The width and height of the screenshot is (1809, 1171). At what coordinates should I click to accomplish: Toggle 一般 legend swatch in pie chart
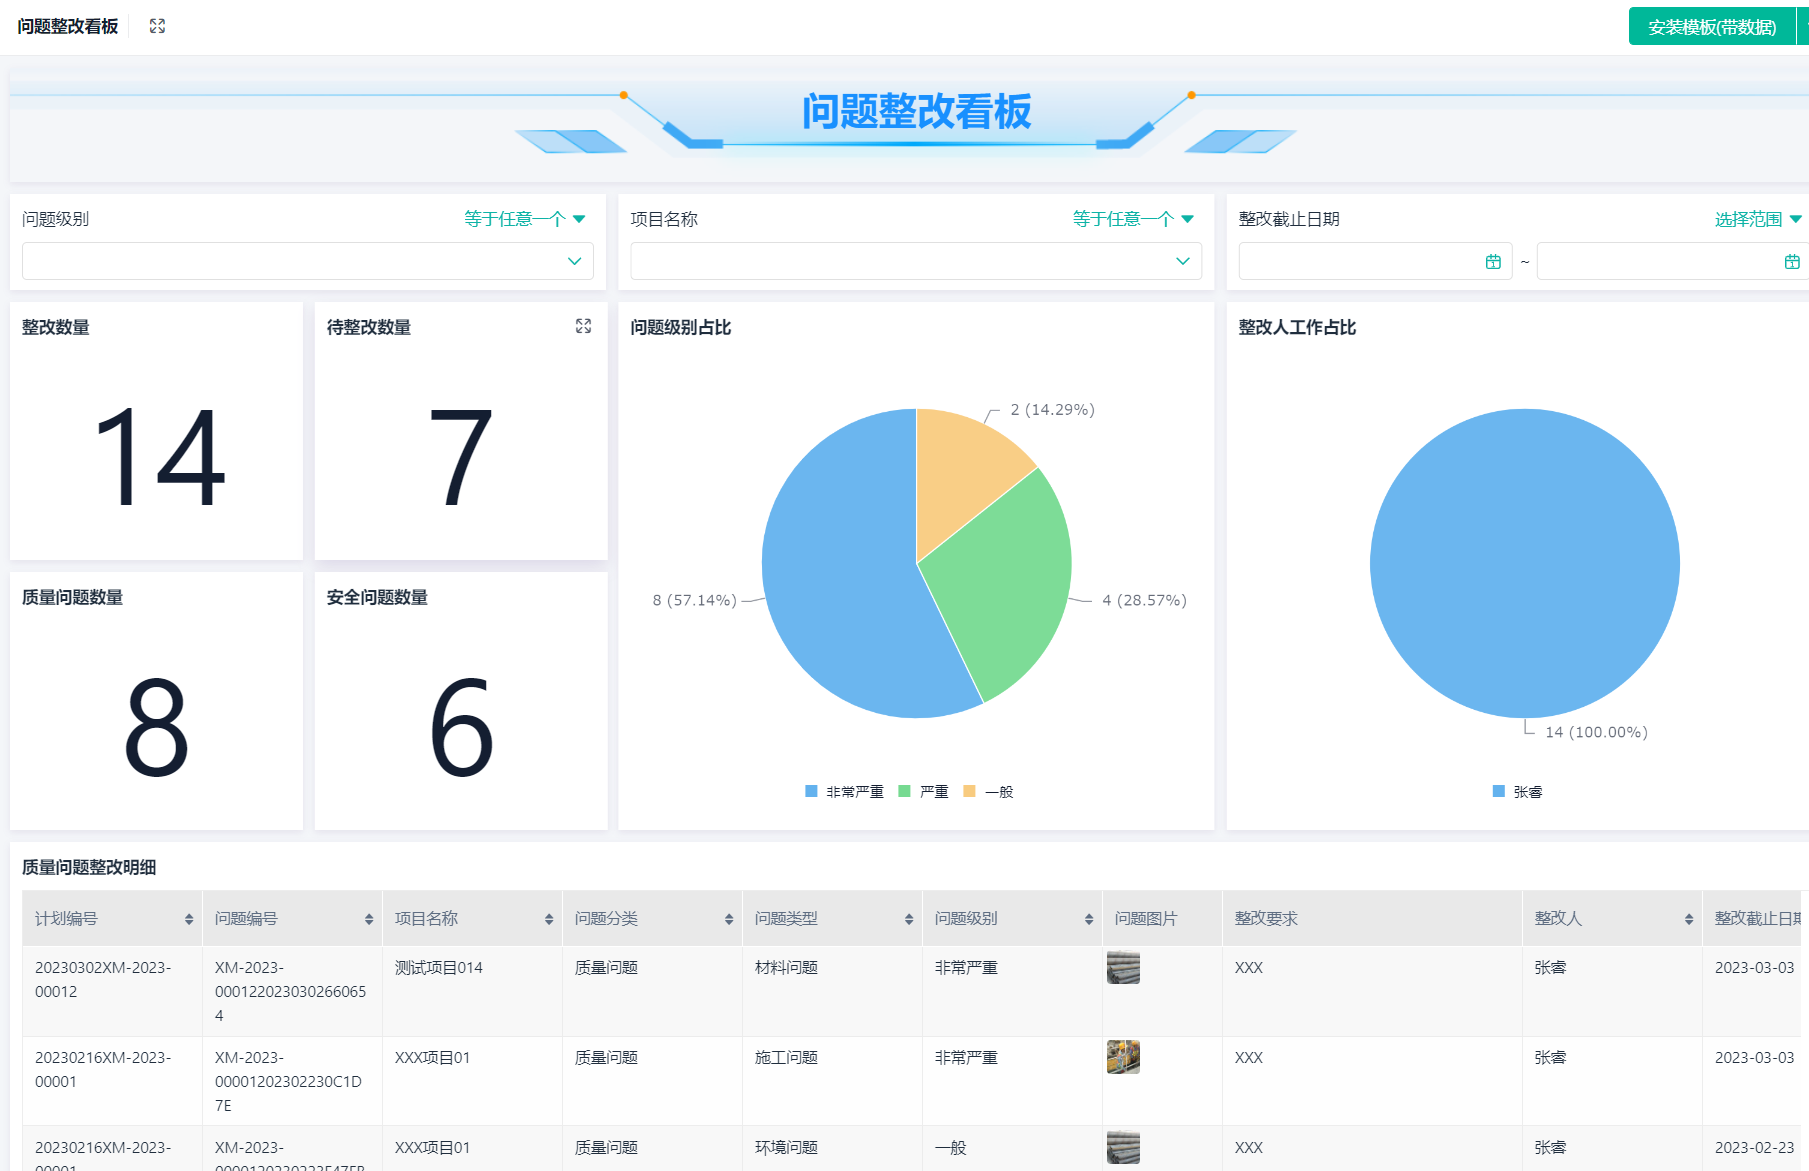click(969, 791)
